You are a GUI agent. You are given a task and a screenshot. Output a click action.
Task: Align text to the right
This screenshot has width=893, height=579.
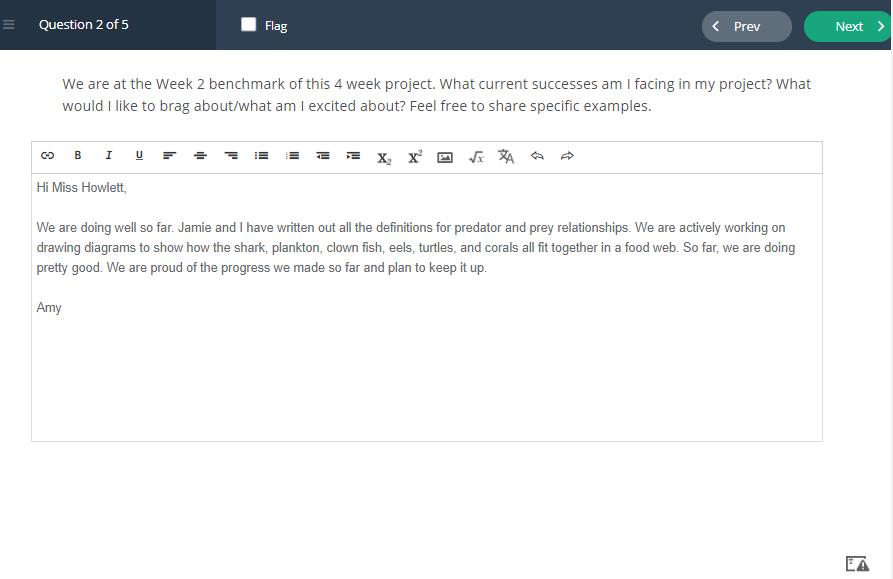pos(231,155)
